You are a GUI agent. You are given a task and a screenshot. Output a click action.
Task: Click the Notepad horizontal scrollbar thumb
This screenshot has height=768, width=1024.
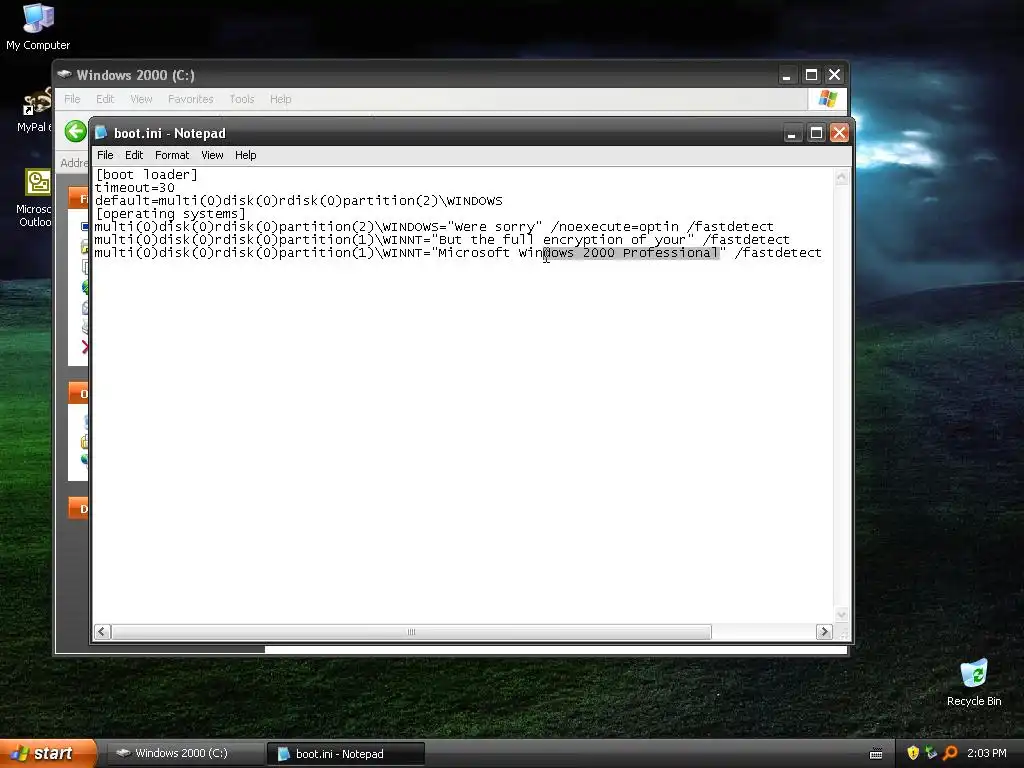411,632
